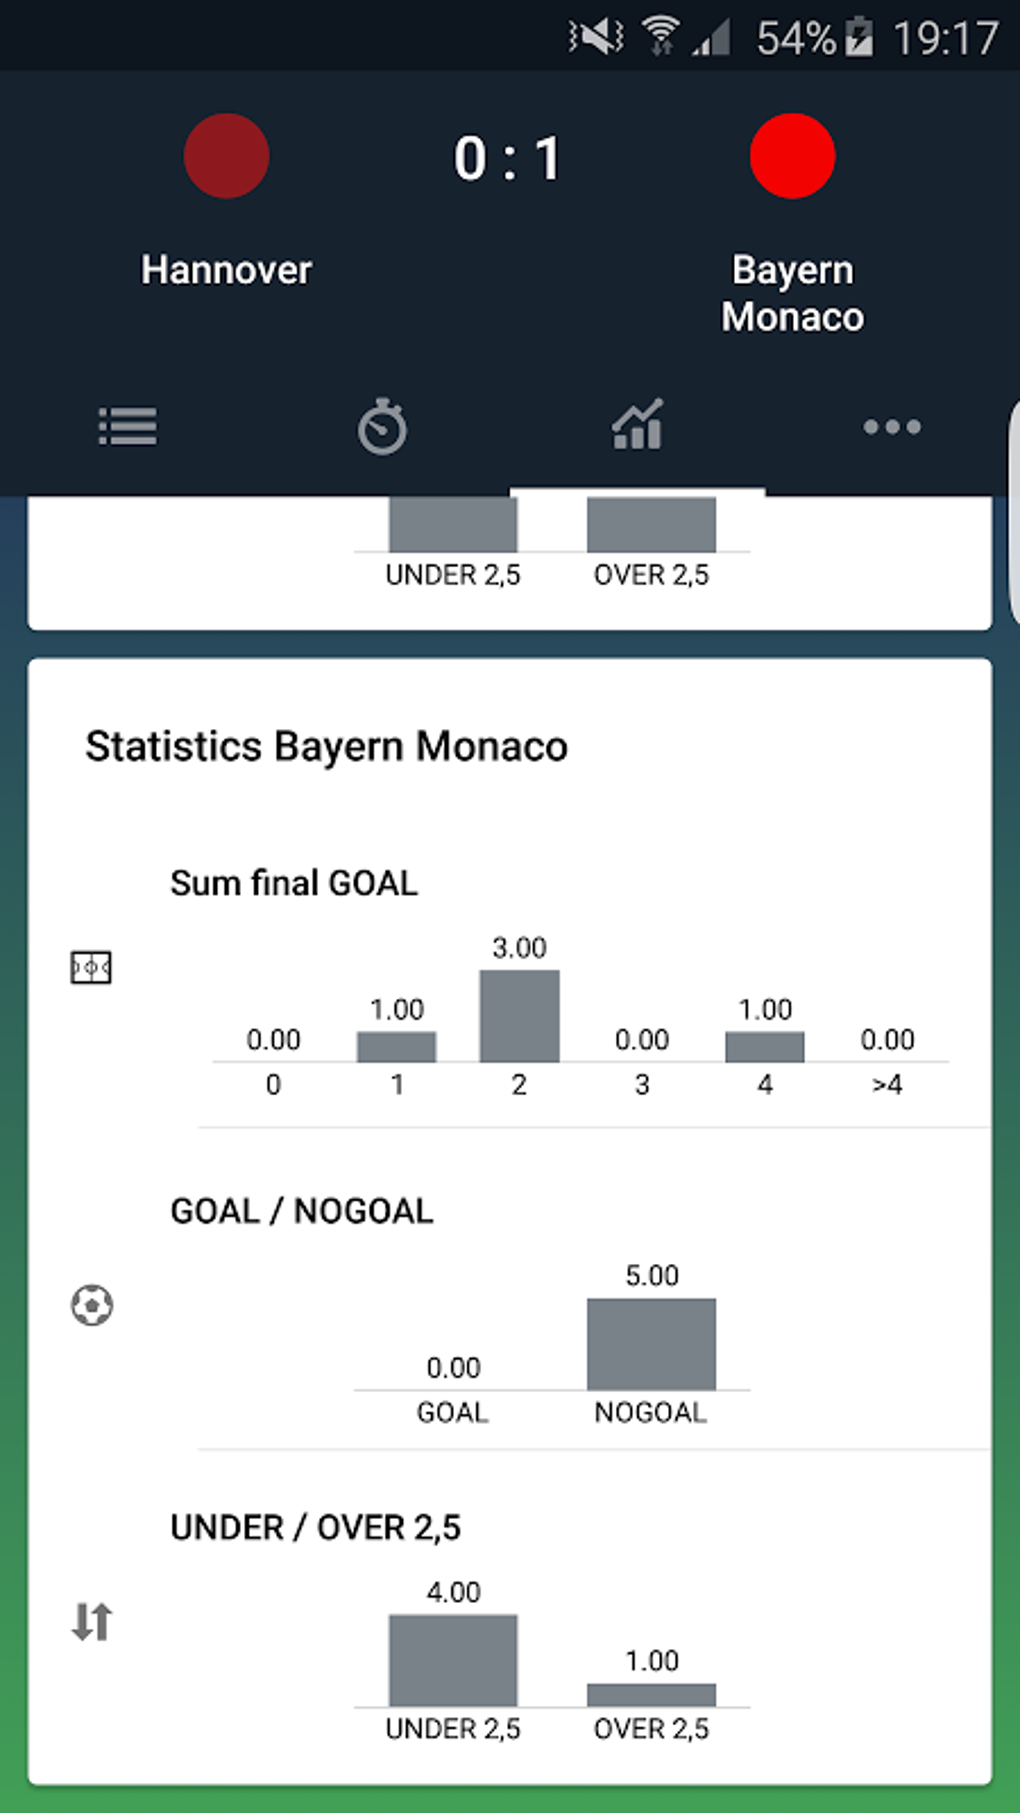Tap the Bayern Monaco red team badge
The image size is (1020, 1813).
792,156
